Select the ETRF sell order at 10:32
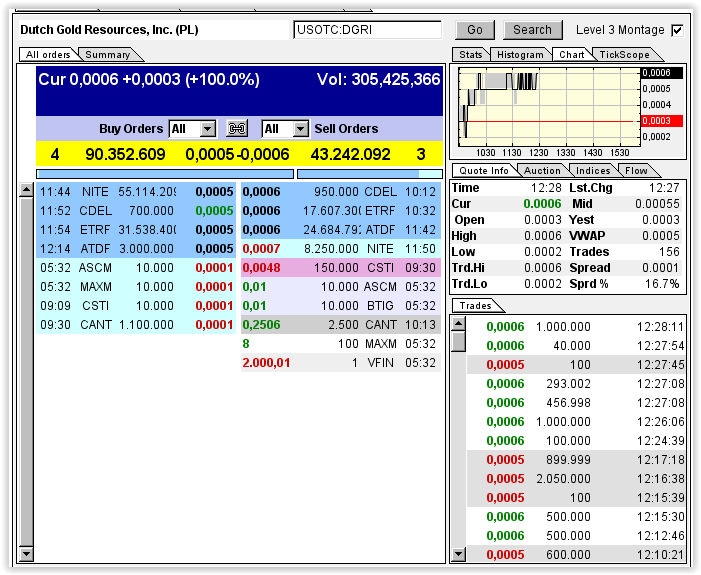Viewport: 701px width, 575px height. [341, 211]
